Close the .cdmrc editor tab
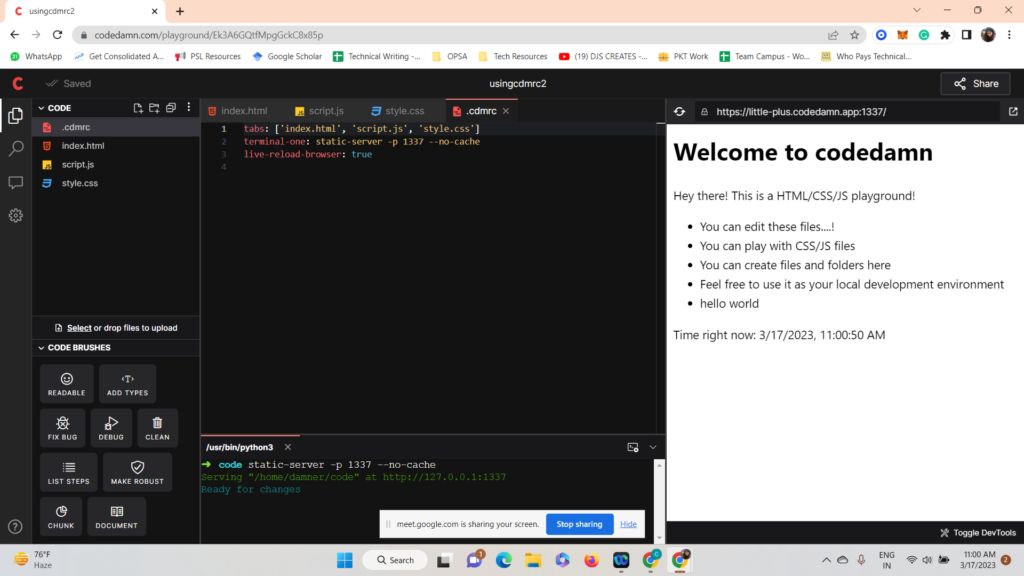Image resolution: width=1024 pixels, height=576 pixels. (x=506, y=111)
